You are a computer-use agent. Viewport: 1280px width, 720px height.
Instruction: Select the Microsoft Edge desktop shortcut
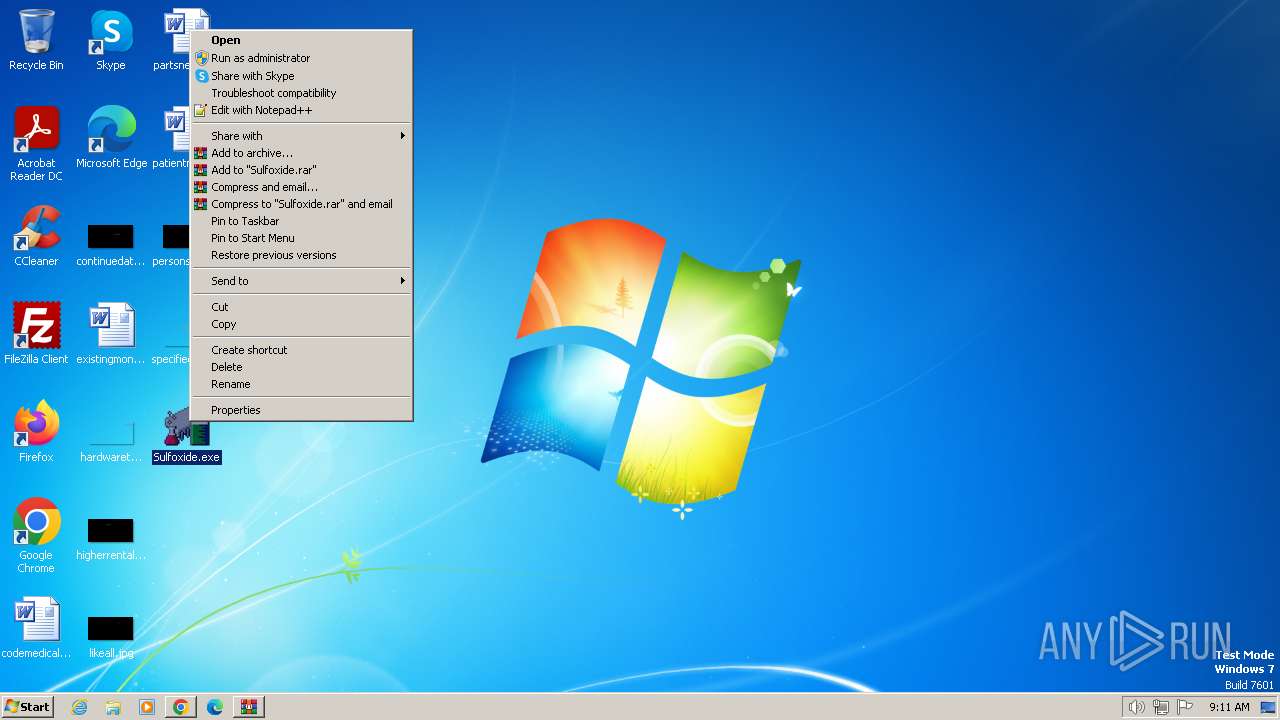click(111, 138)
